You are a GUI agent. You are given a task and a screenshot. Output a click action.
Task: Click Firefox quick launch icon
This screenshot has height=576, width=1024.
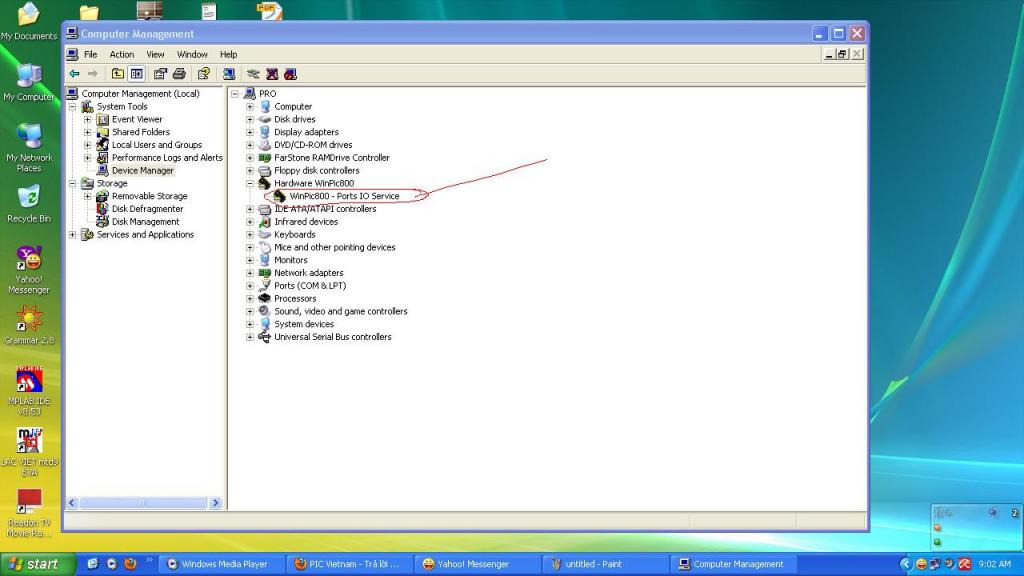[x=130, y=564]
